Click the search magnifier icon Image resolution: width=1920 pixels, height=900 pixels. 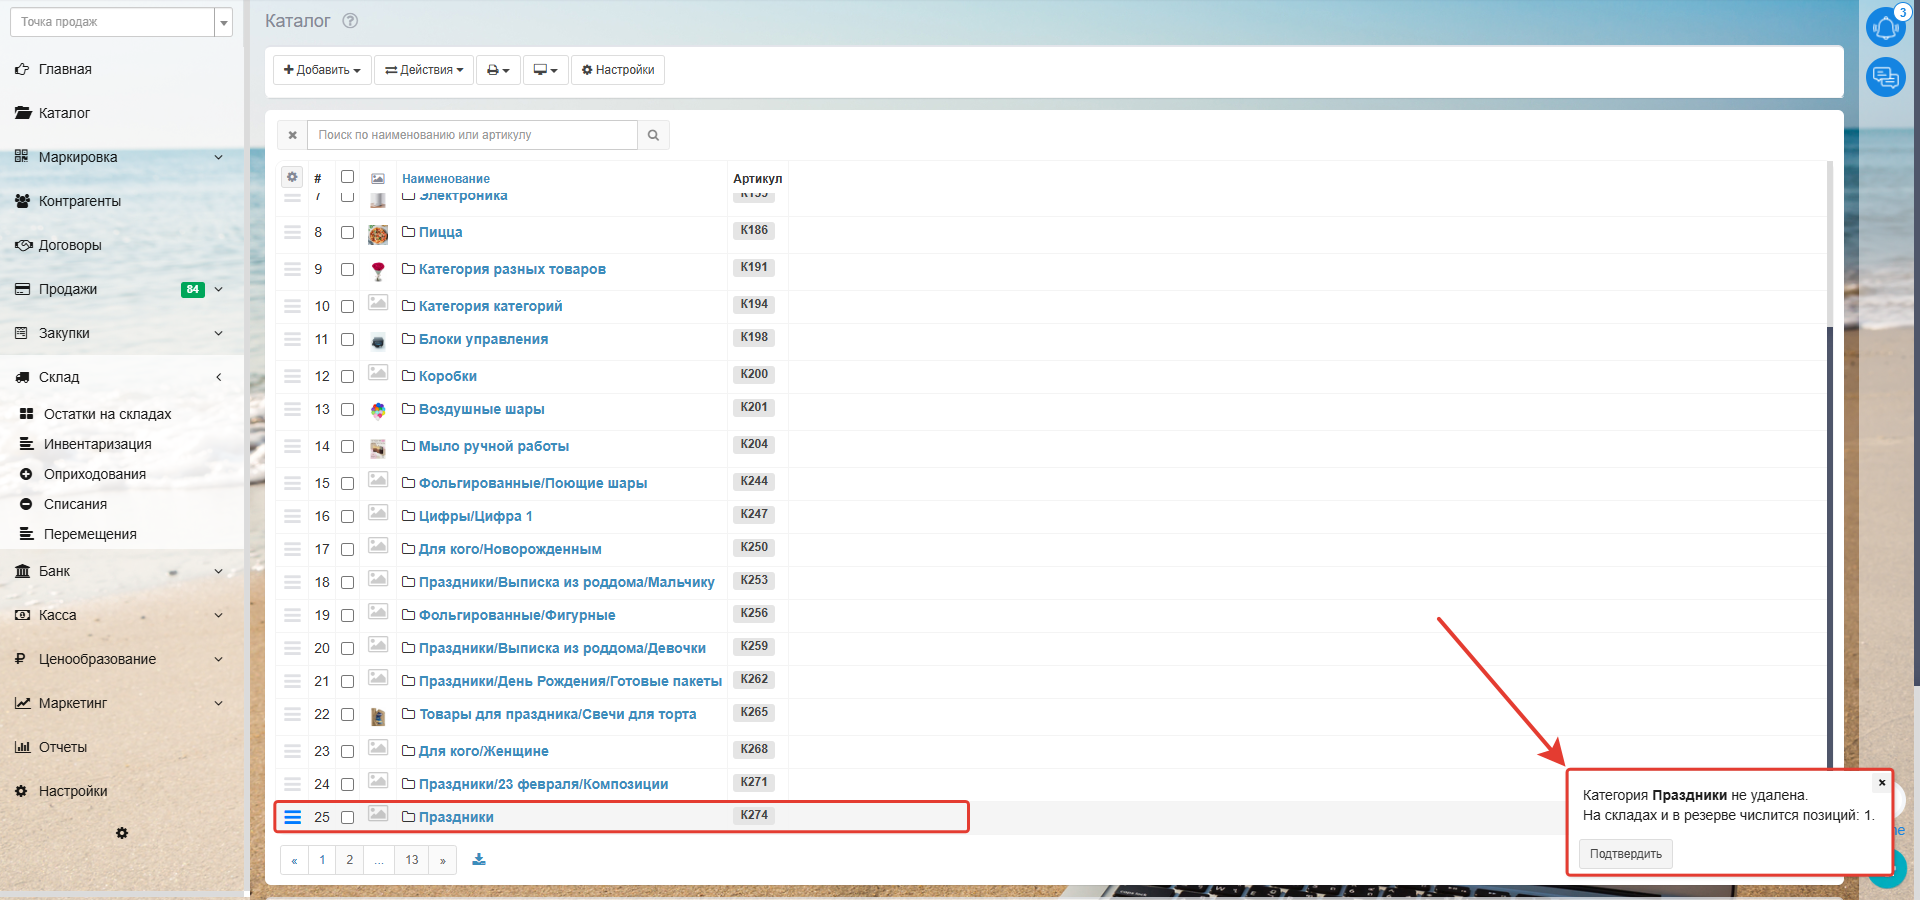click(653, 135)
